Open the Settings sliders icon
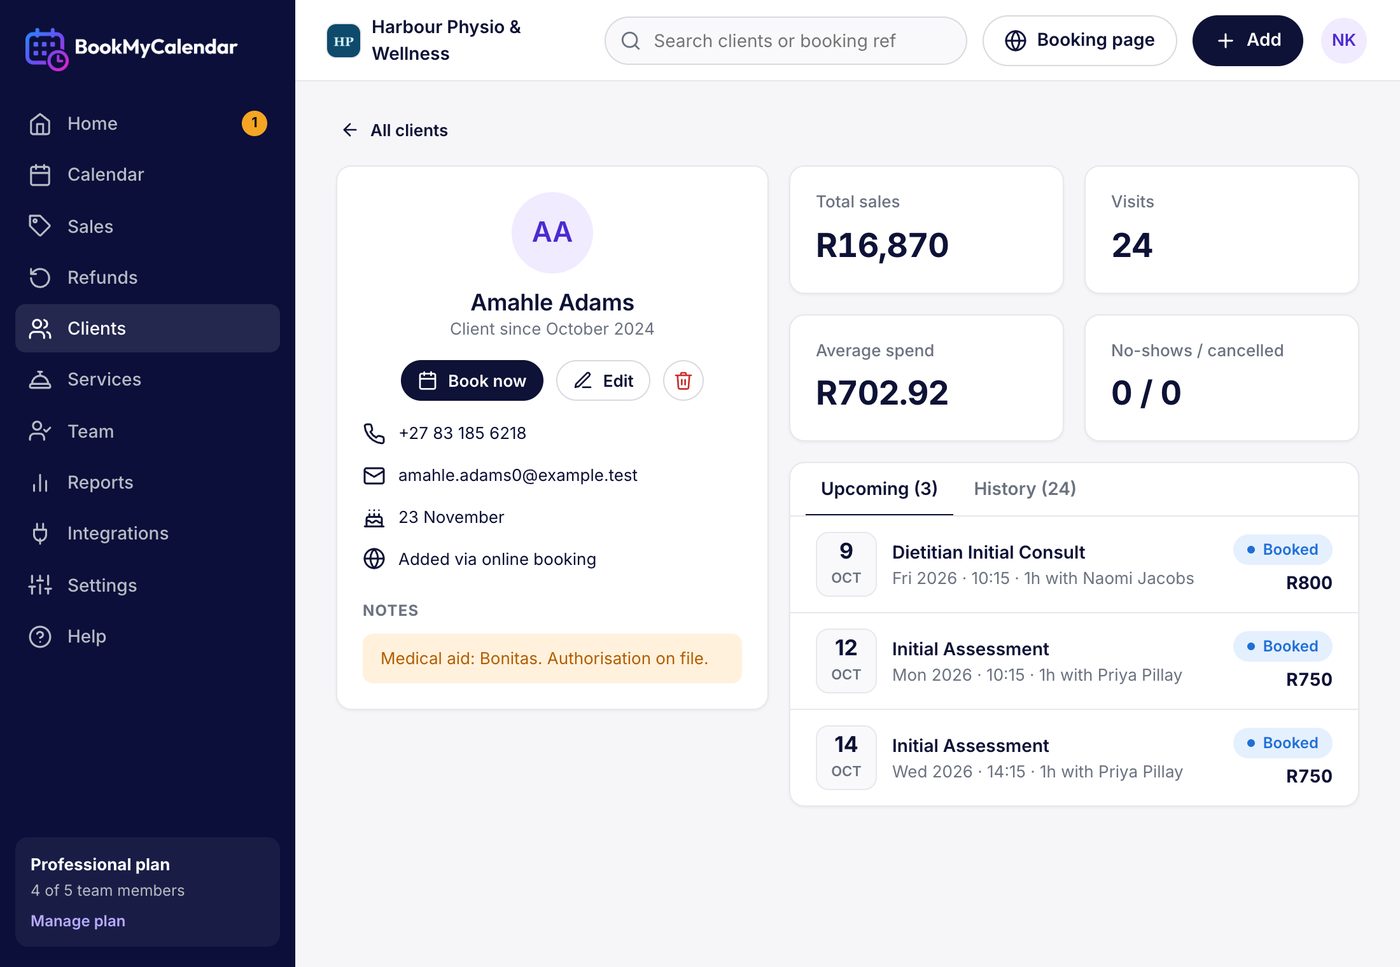The height and width of the screenshot is (967, 1400). pos(40,585)
